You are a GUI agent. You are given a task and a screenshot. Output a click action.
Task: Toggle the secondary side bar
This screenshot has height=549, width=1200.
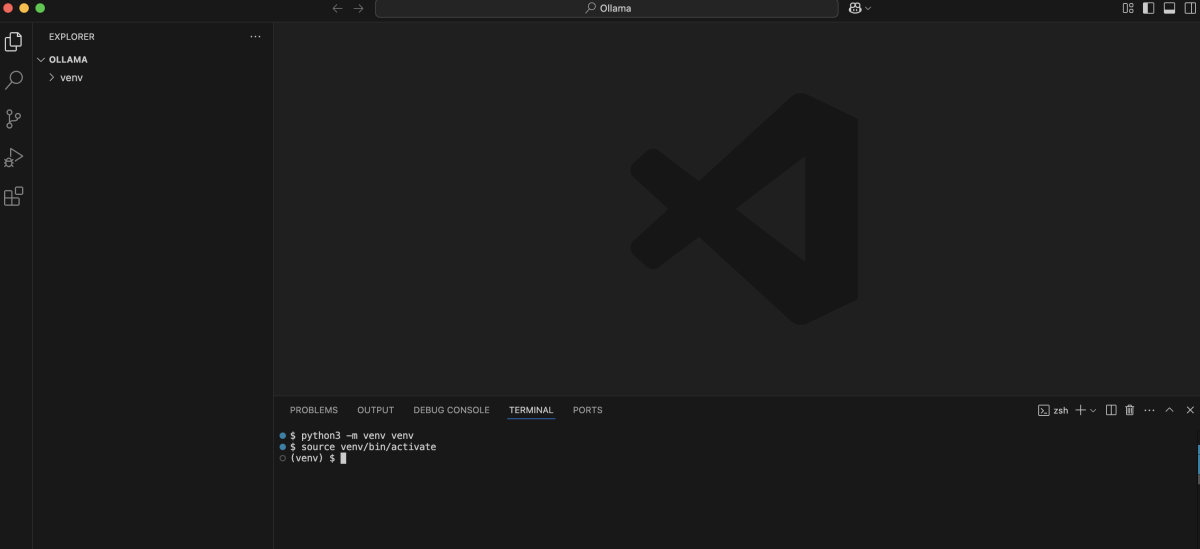click(x=1188, y=8)
